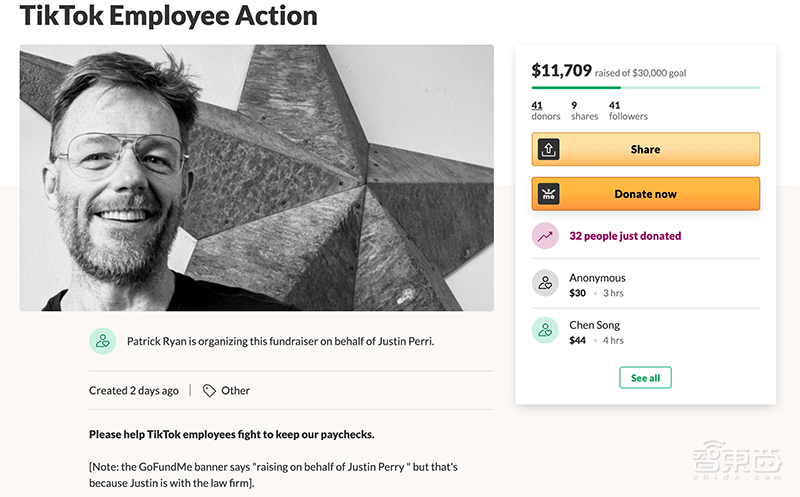Click the Anonymous donor avatar icon

(545, 284)
